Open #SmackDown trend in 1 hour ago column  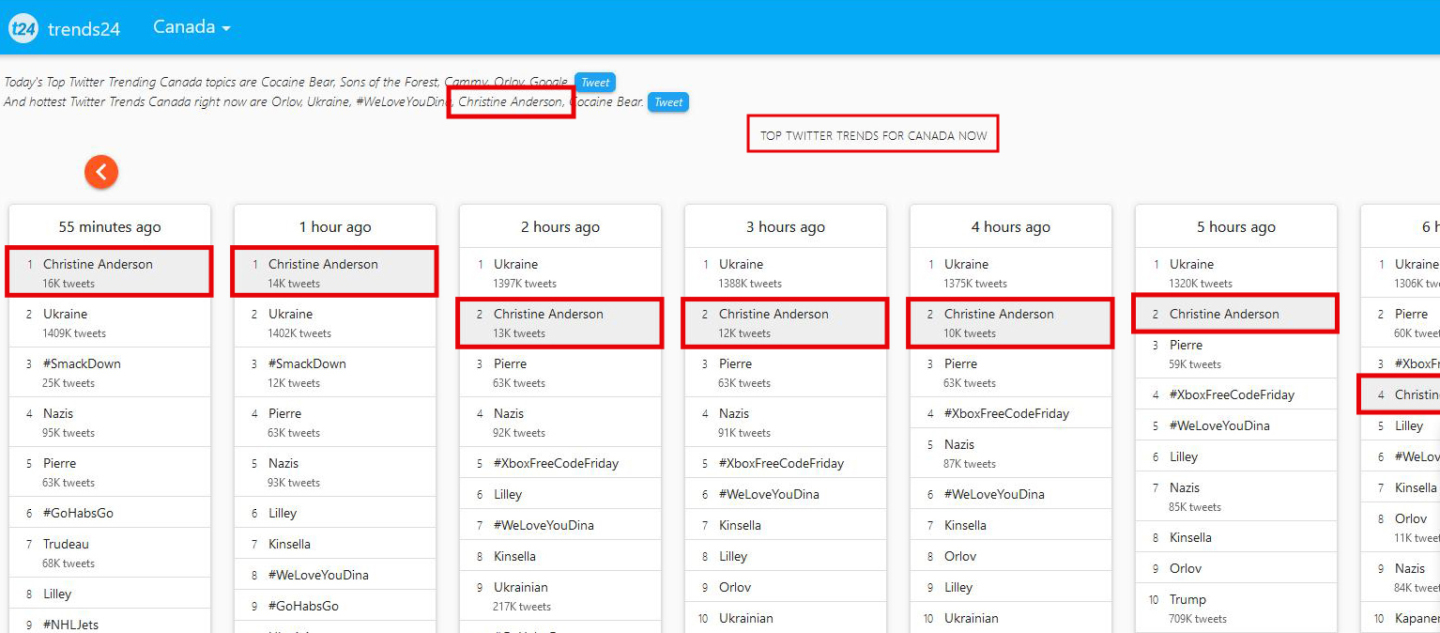[x=307, y=364]
